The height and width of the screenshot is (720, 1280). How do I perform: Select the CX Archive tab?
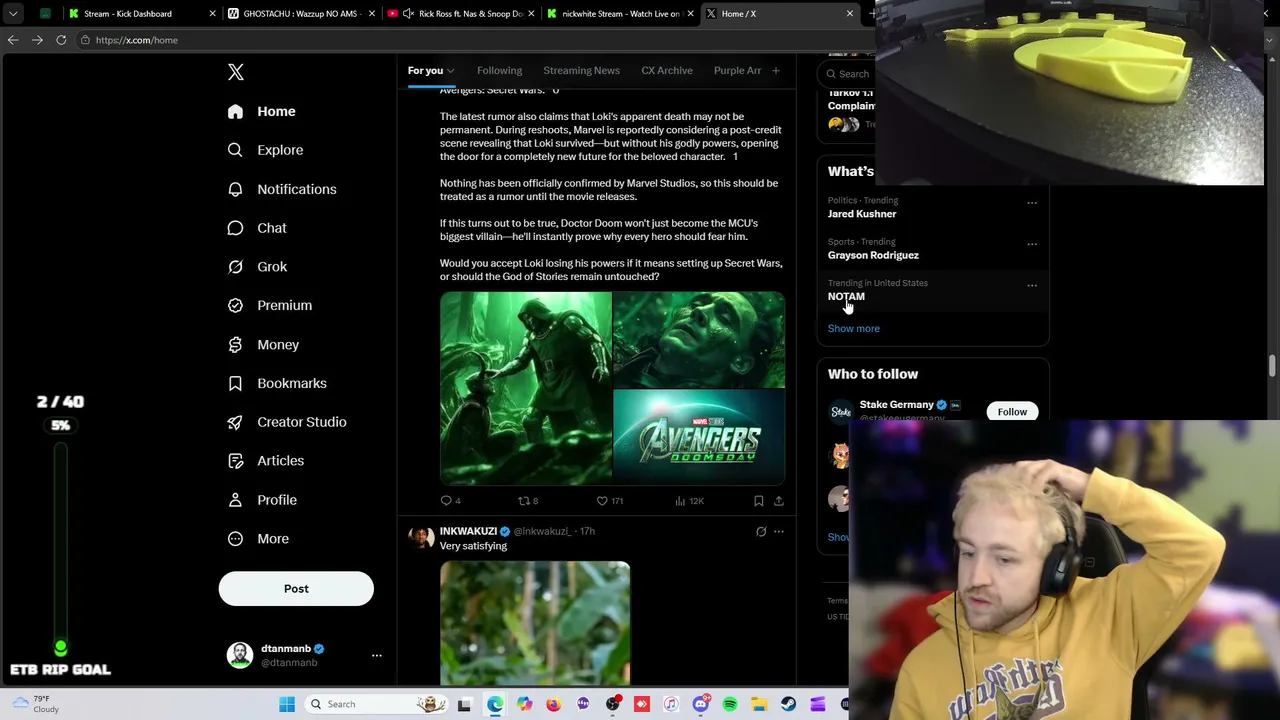(667, 71)
